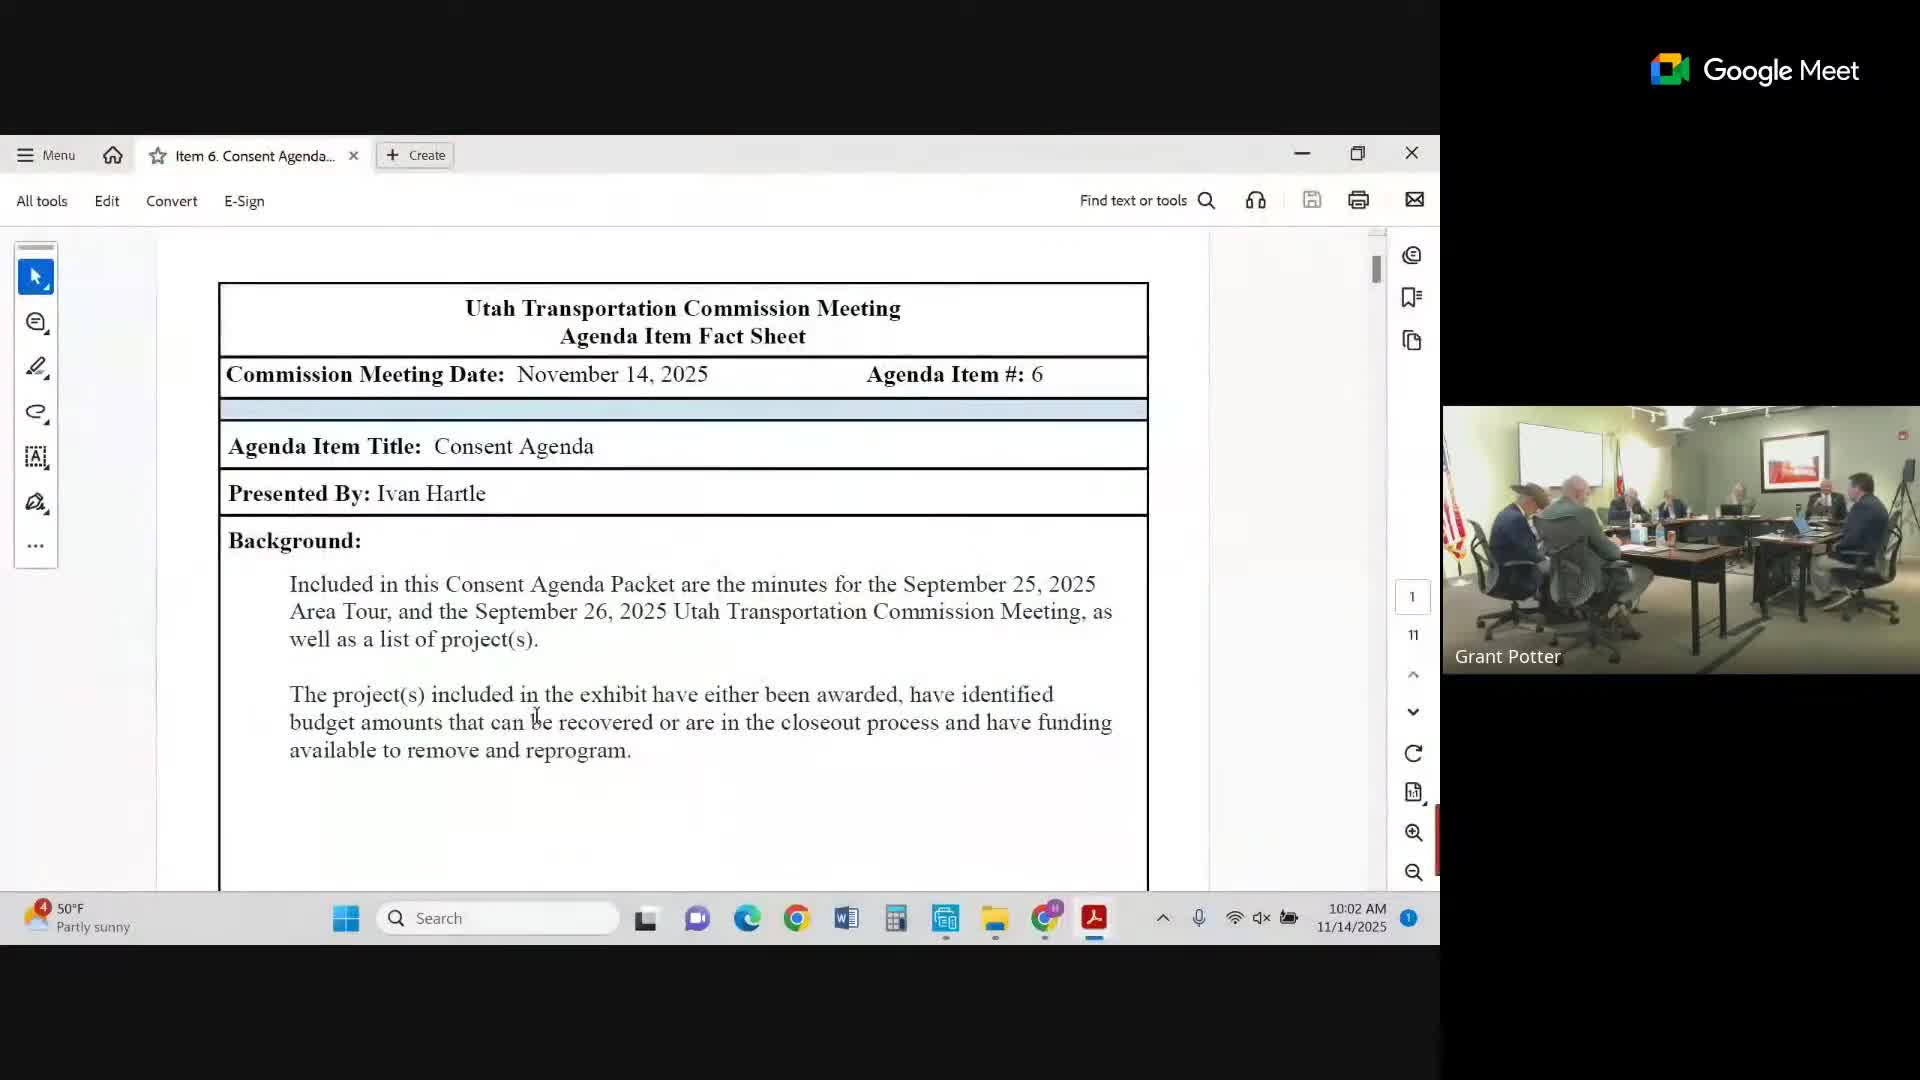Zoom in using magnifier plus icon
The width and height of the screenshot is (1920, 1080).
1413,832
